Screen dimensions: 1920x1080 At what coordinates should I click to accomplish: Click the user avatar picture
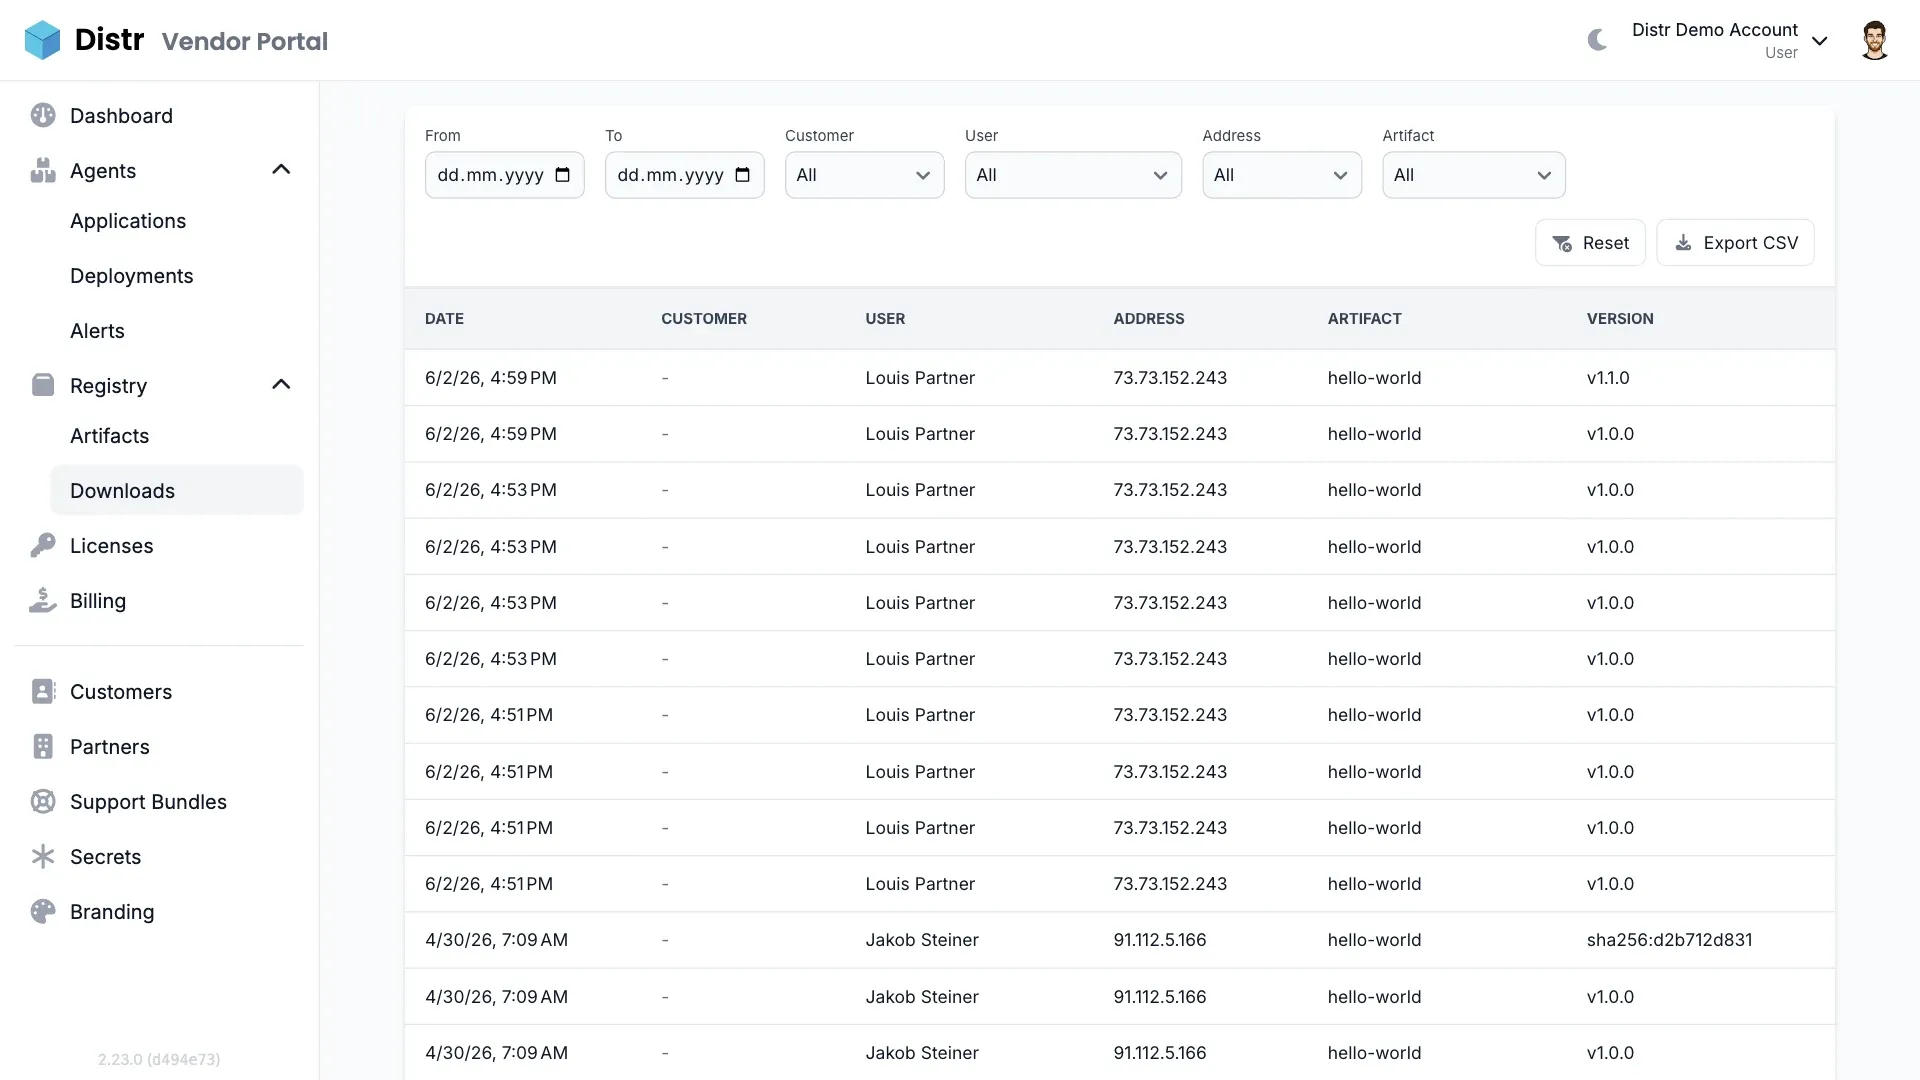(x=1874, y=40)
